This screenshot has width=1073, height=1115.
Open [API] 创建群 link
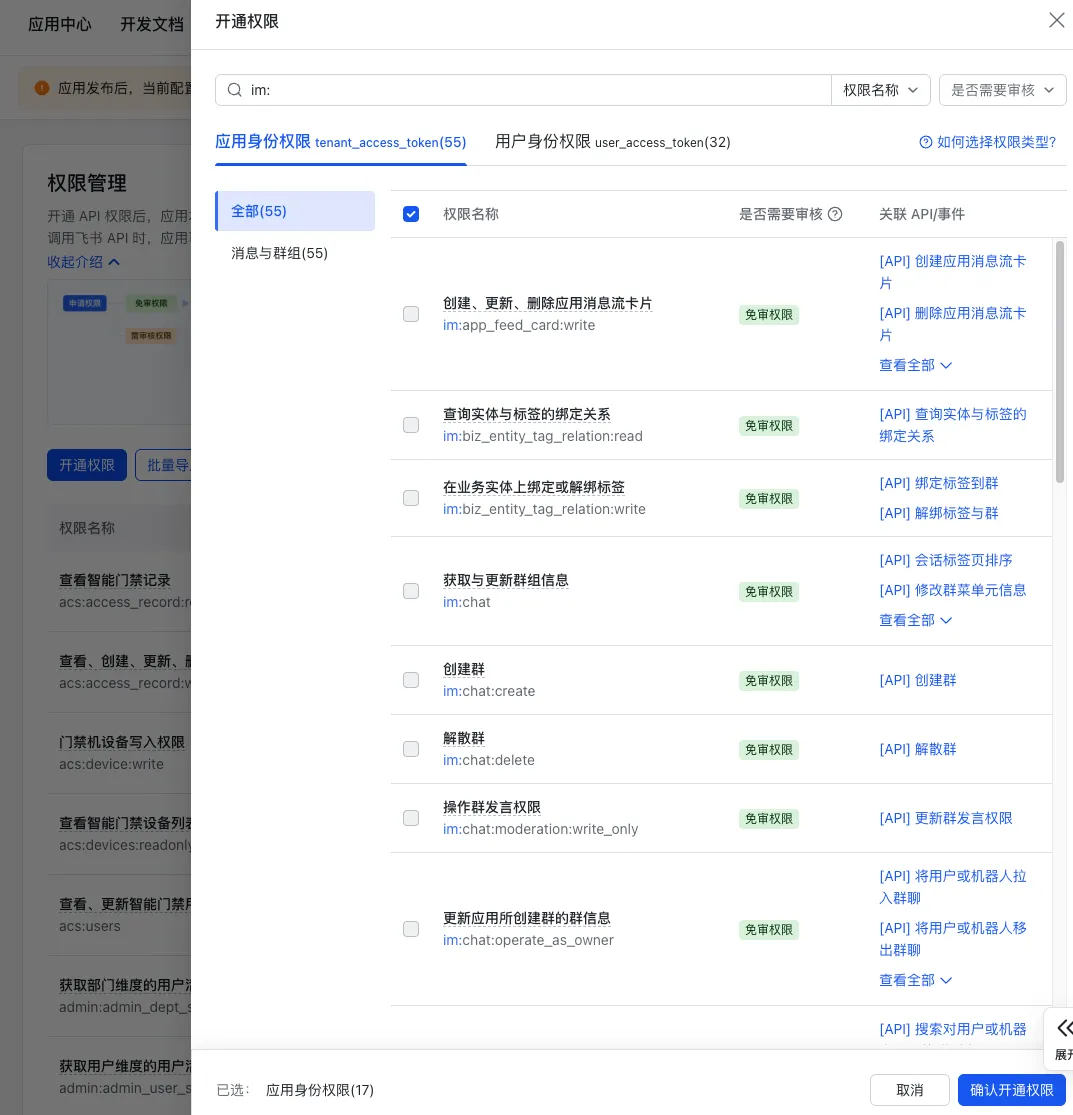pos(918,680)
